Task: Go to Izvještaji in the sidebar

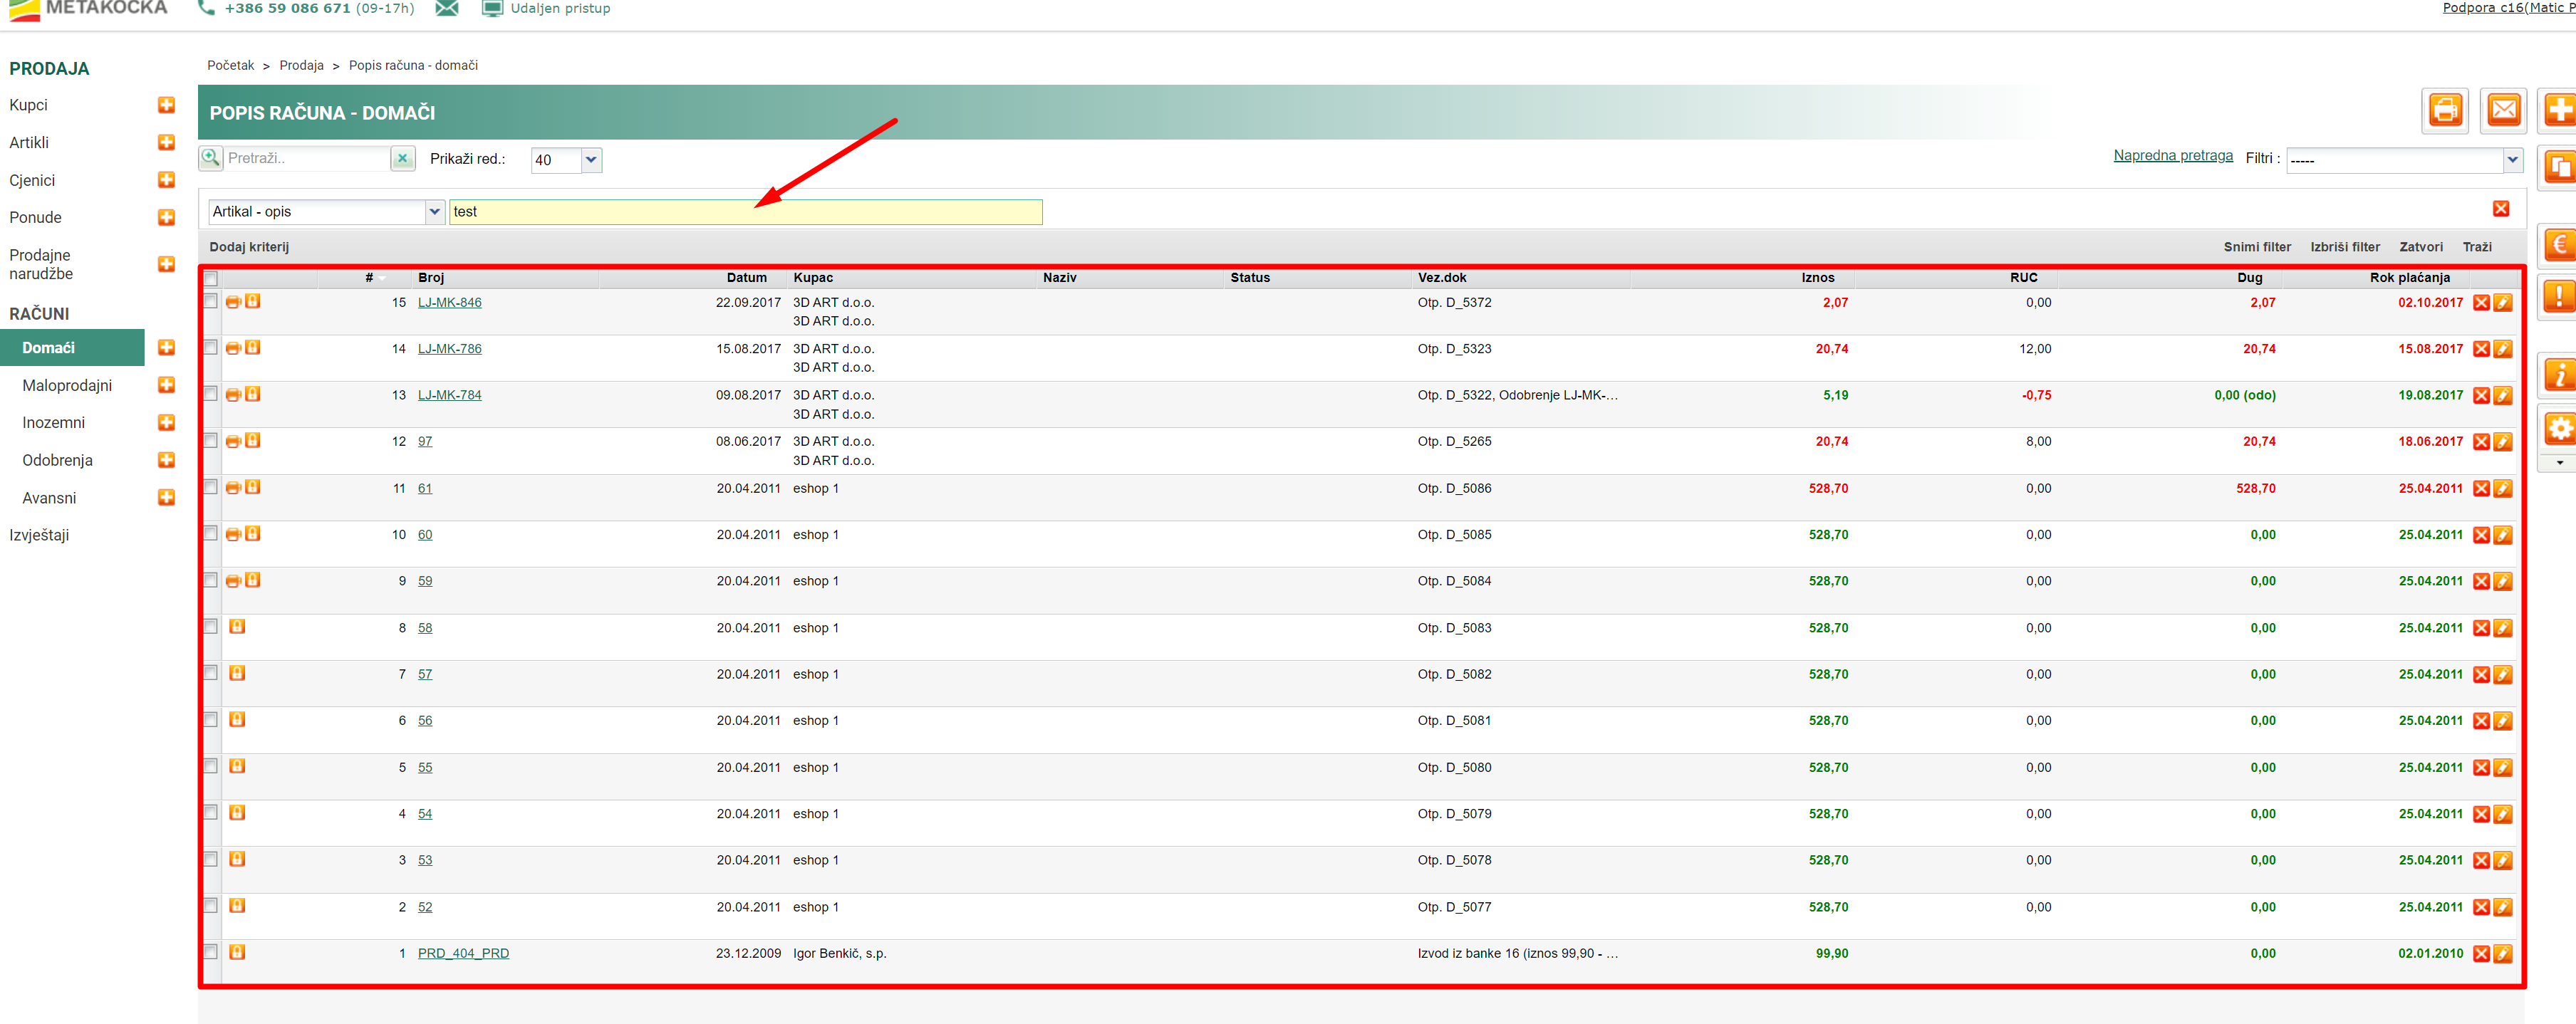Action: pyautogui.click(x=39, y=535)
